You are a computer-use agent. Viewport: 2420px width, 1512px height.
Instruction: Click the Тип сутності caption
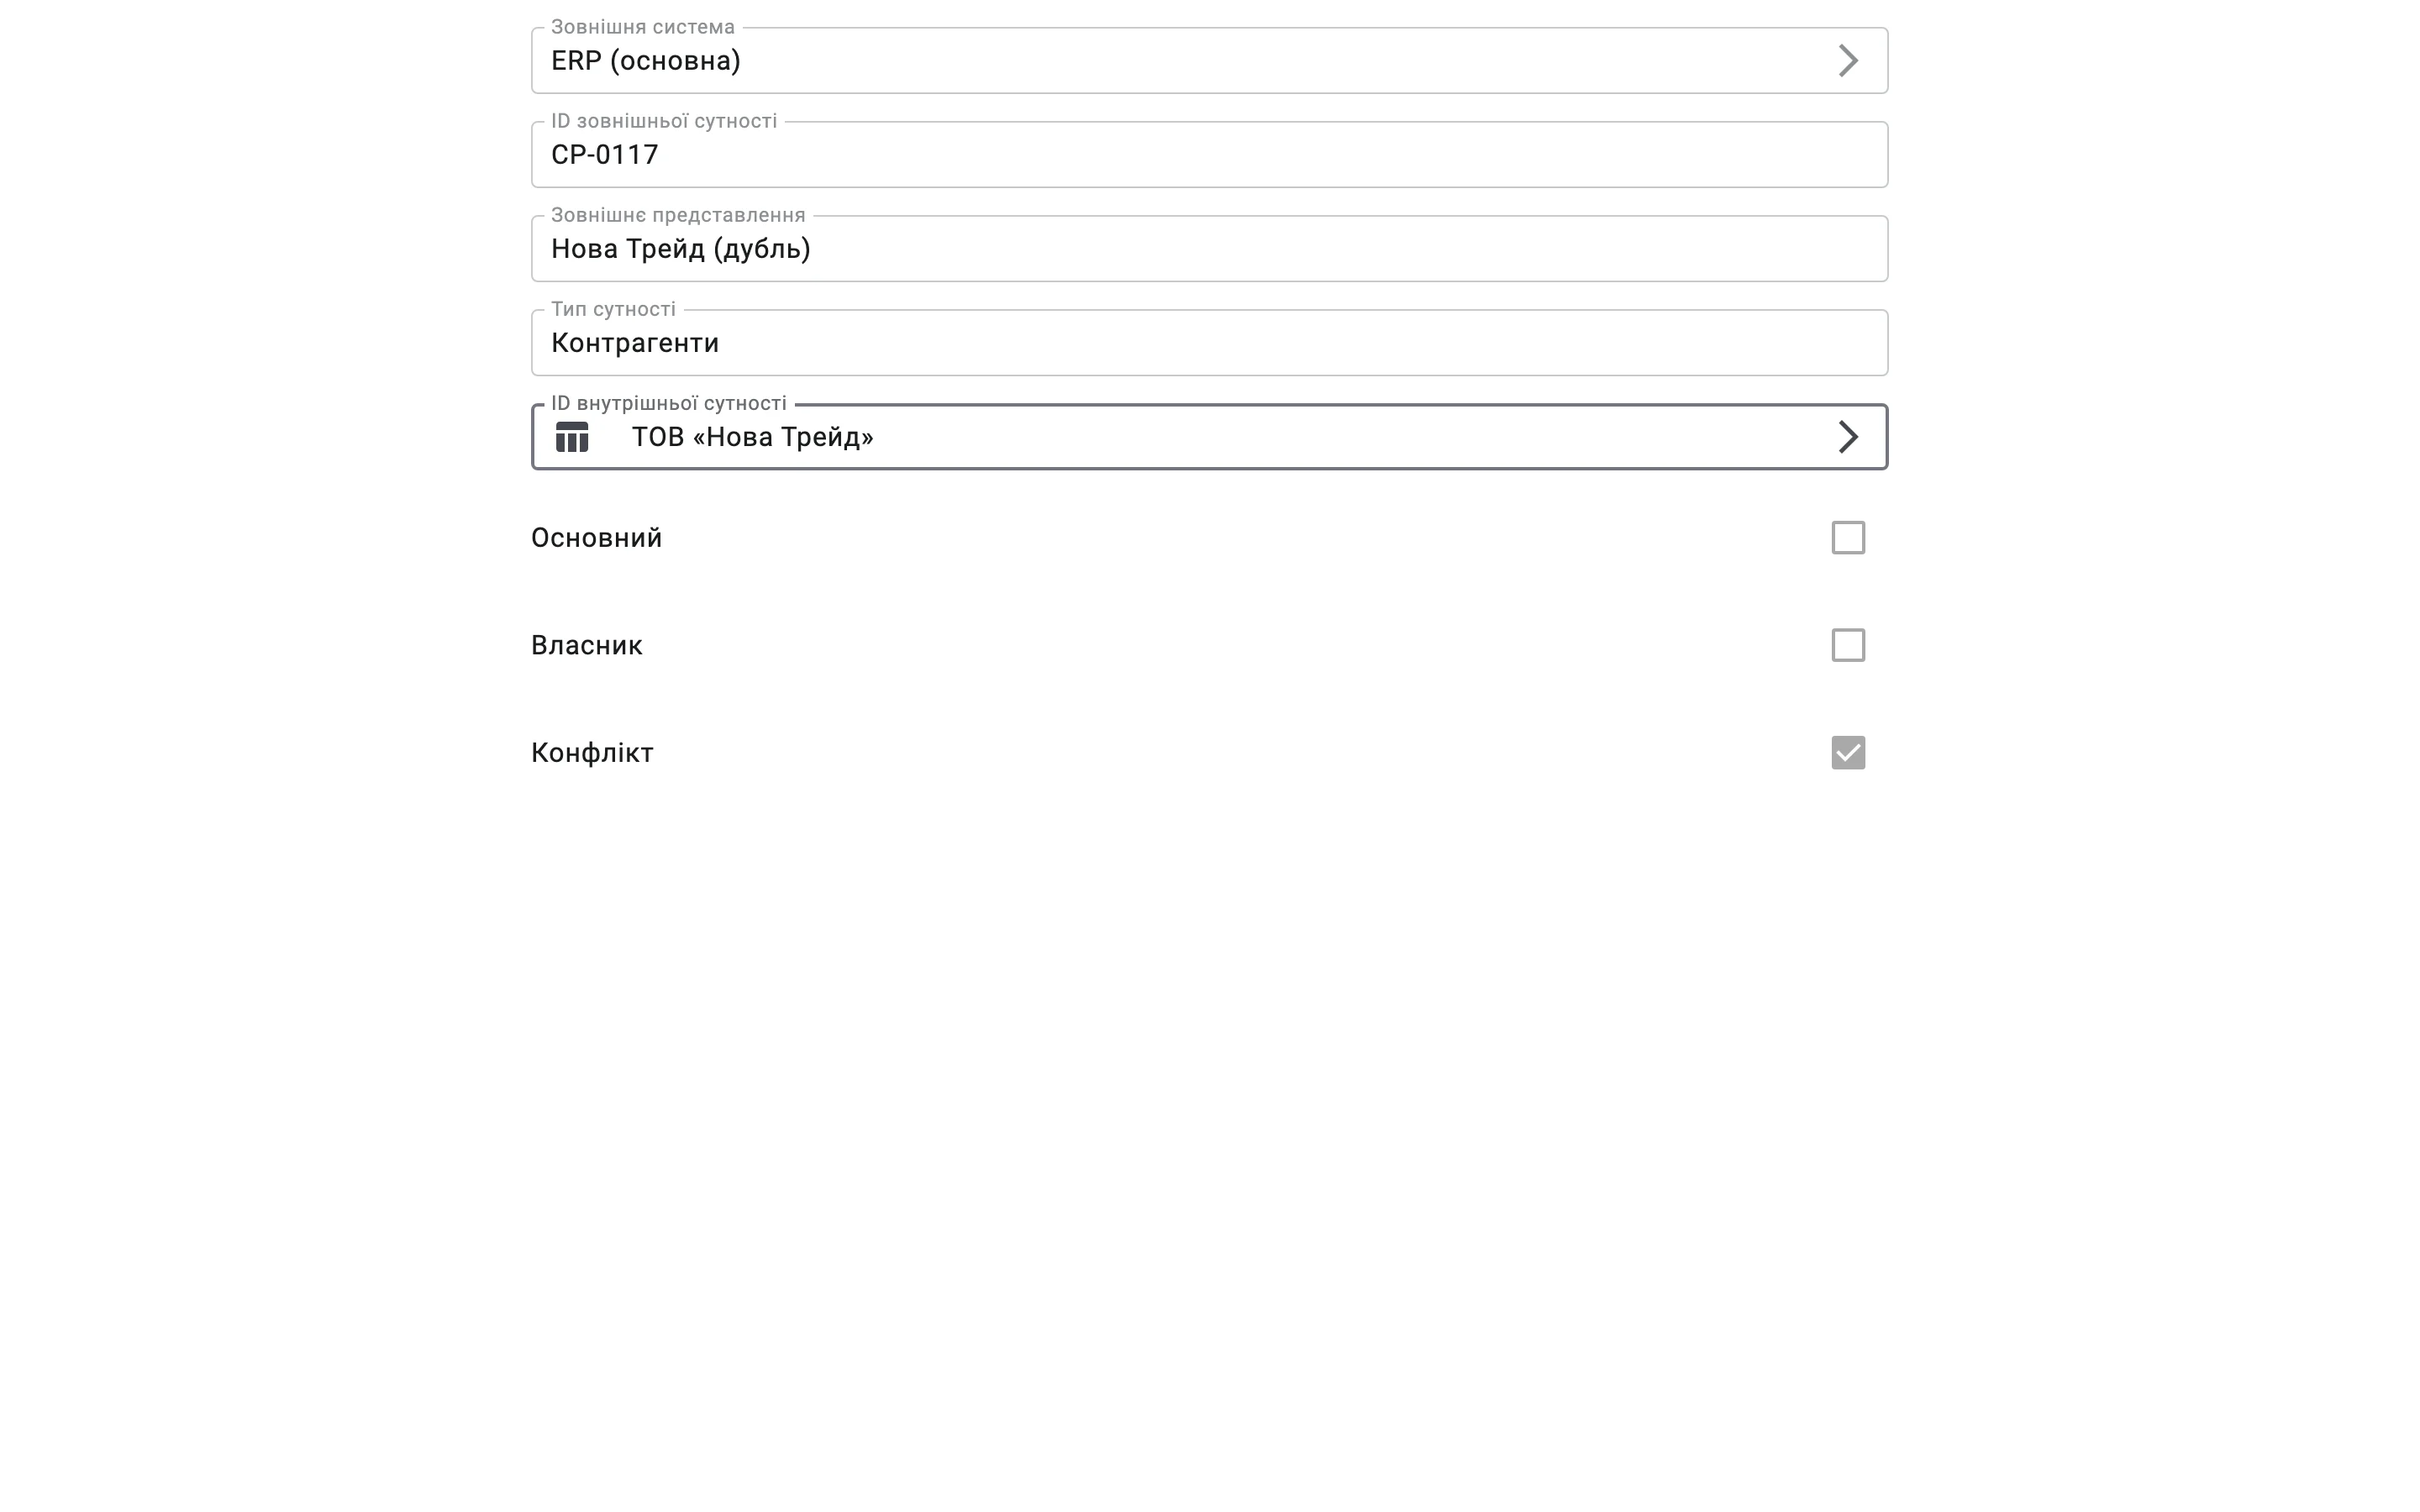pyautogui.click(x=613, y=309)
